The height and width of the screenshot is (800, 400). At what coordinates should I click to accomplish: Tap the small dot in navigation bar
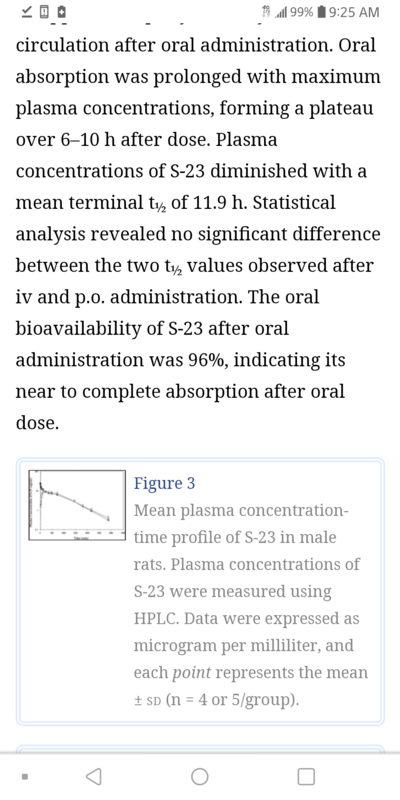24,777
